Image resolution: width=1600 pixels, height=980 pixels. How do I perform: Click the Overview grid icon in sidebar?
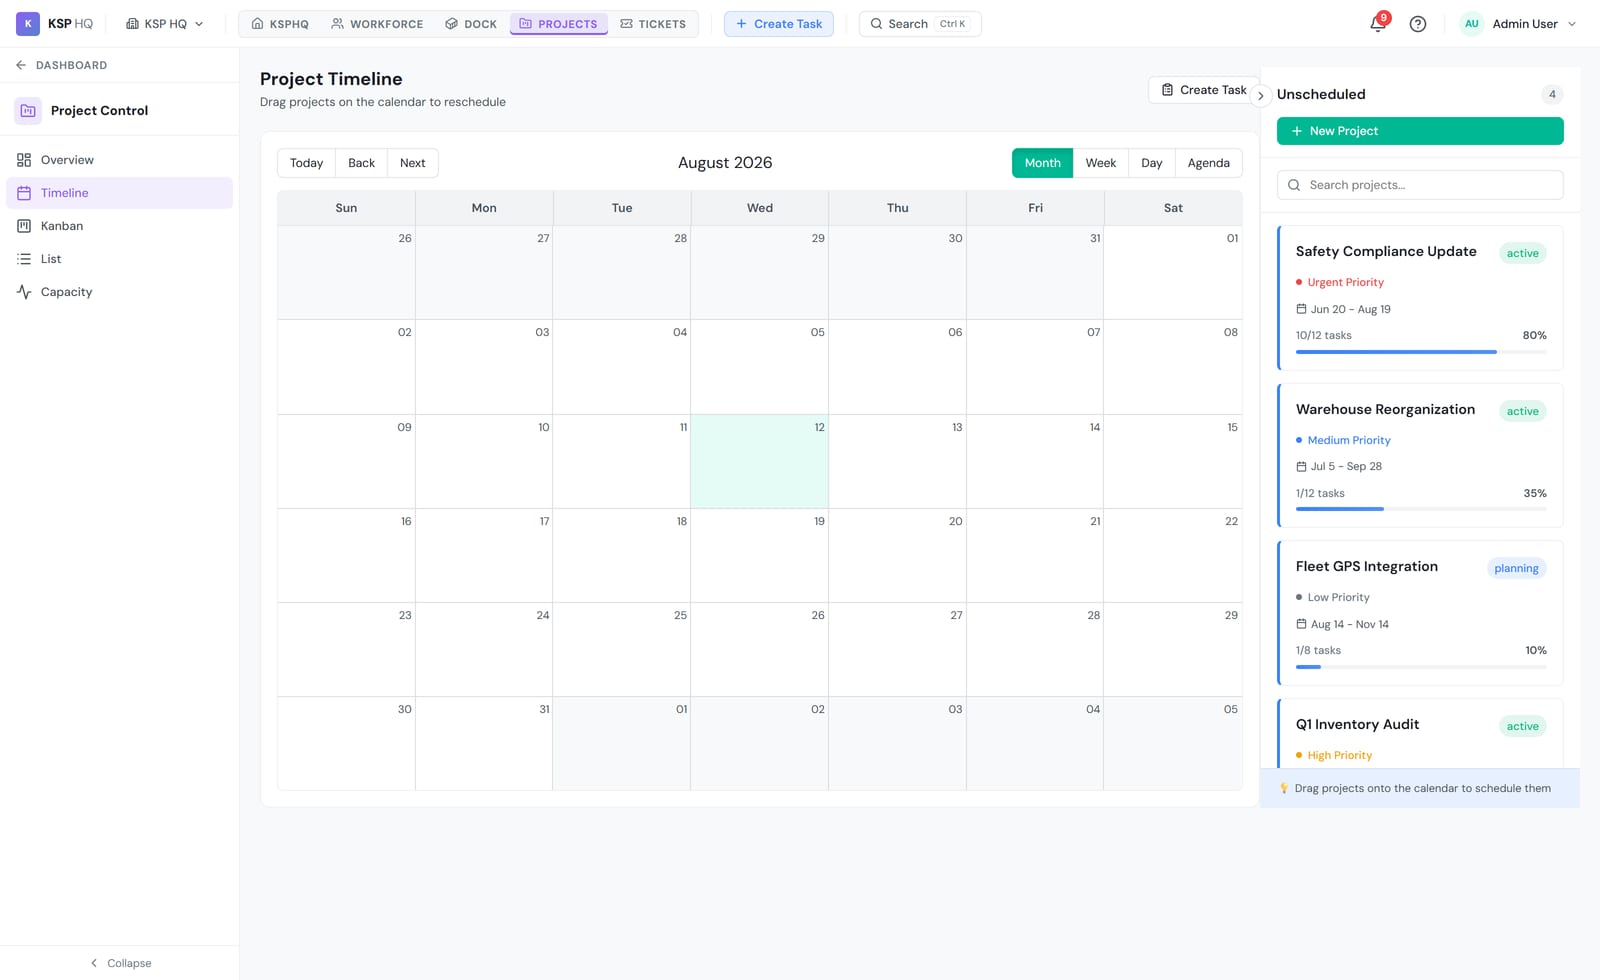tap(24, 160)
